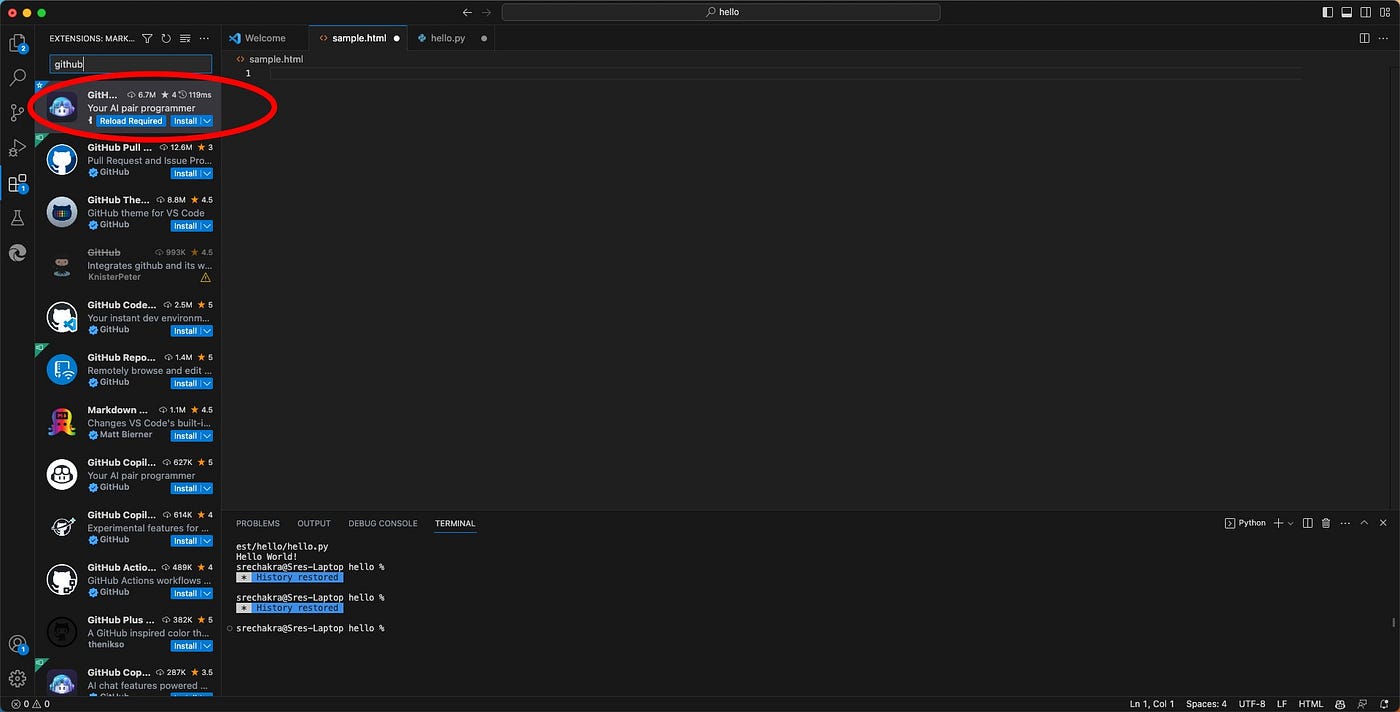Open Ln 1, Col 1 go-to-line
1400x712 pixels.
(1152, 704)
